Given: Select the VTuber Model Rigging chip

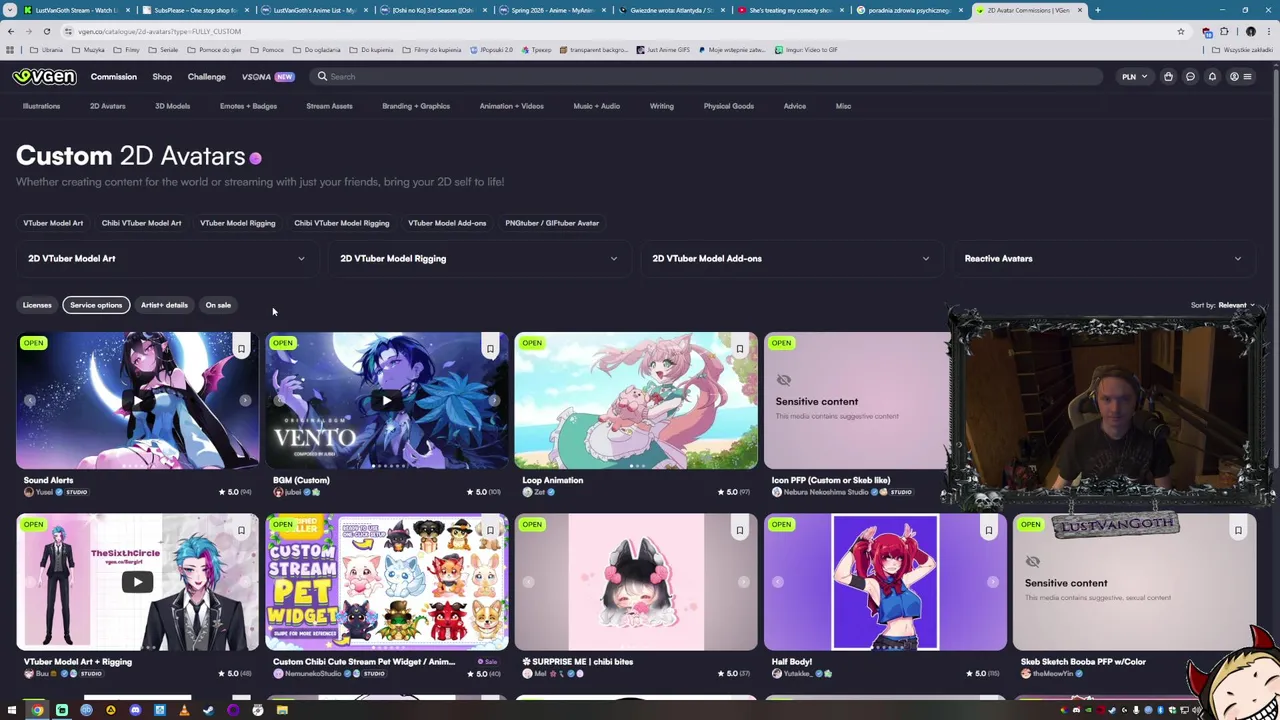Looking at the screenshot, I should click(x=237, y=223).
